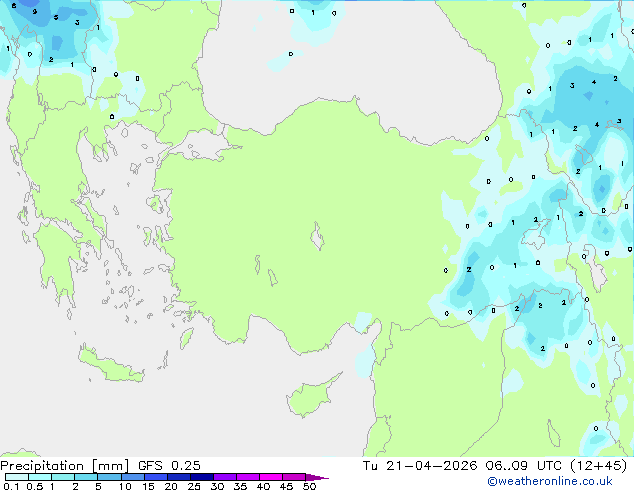Click the '0.25' model resolution text
This screenshot has width=634, height=490.
point(186,466)
